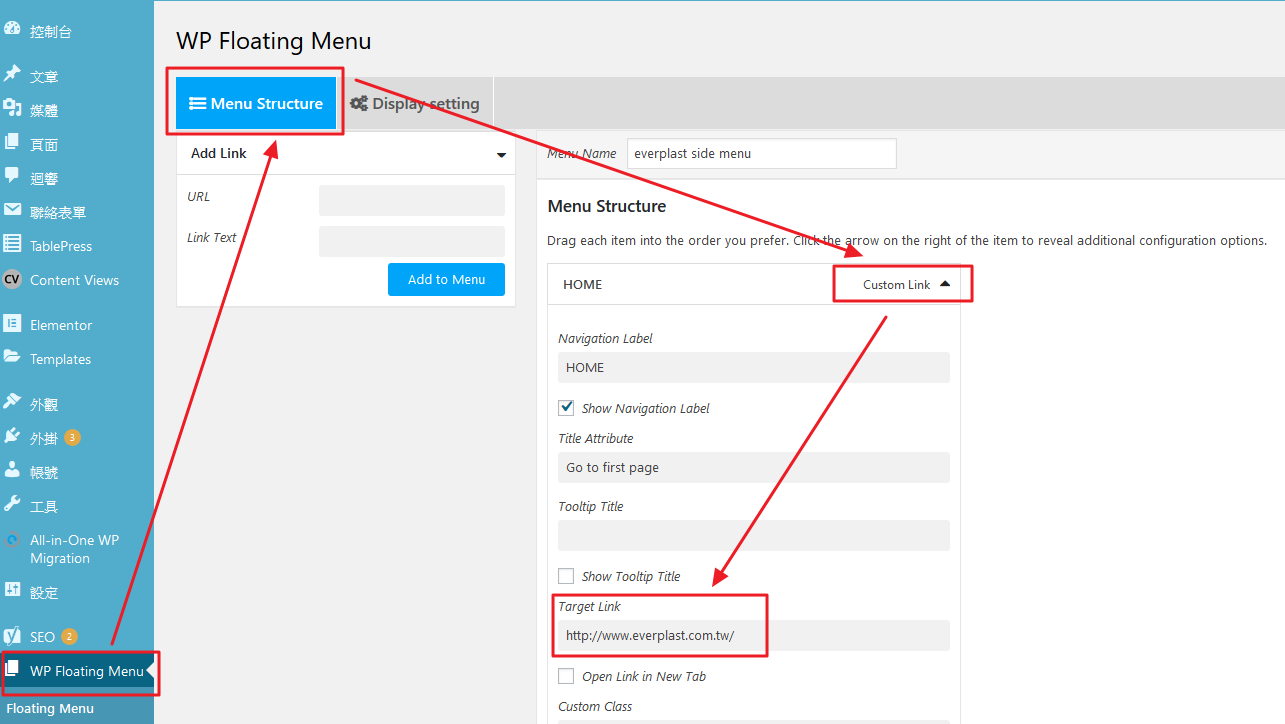Viewport: 1285px width, 724px height.
Task: Click the dashboard icon beside 控制台
Action: tap(12, 30)
